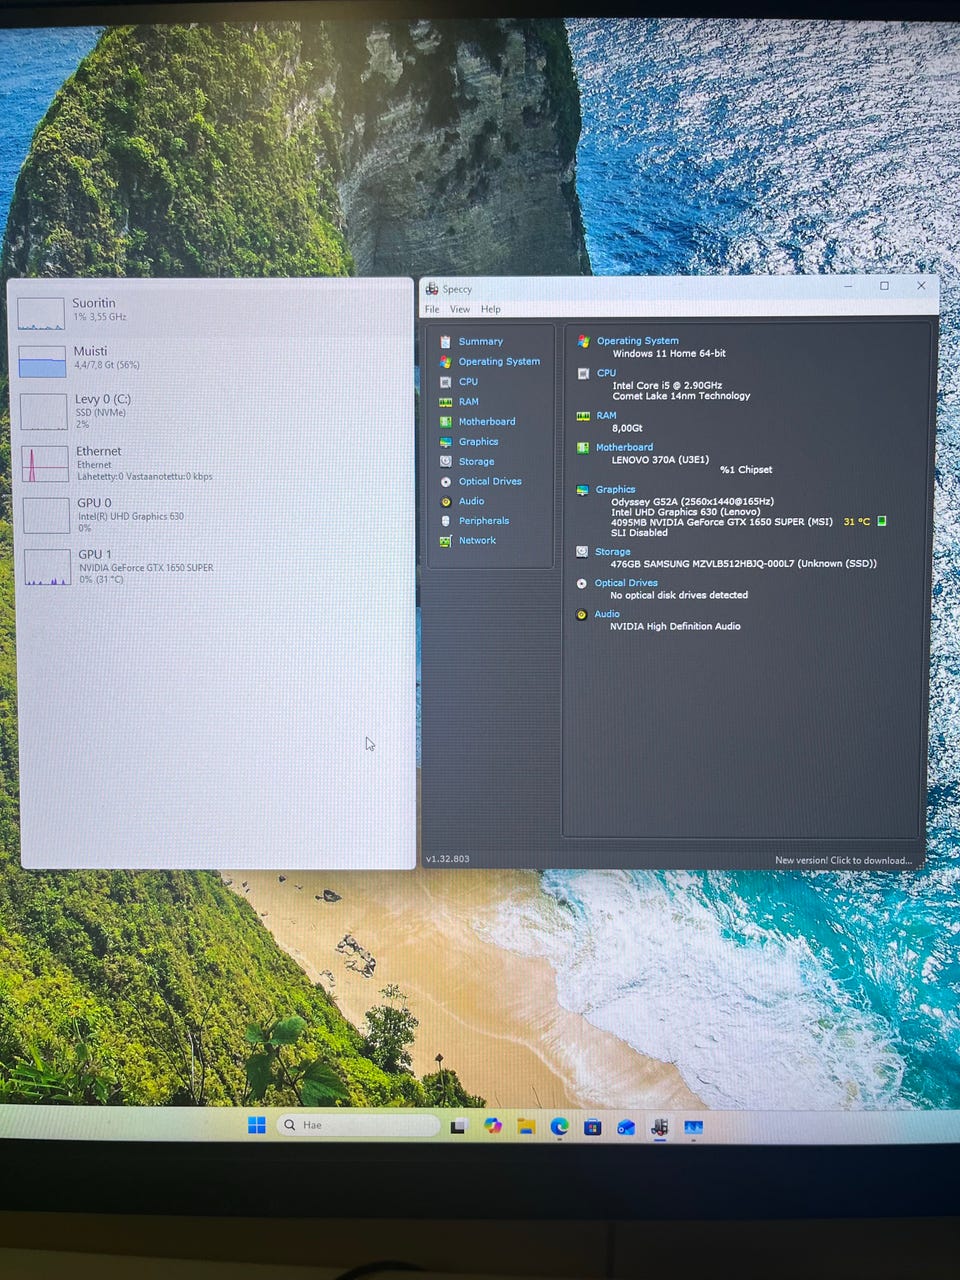Click the Windows flag icon beside Operating System in sidebar
This screenshot has width=960, height=1280.
click(x=446, y=361)
